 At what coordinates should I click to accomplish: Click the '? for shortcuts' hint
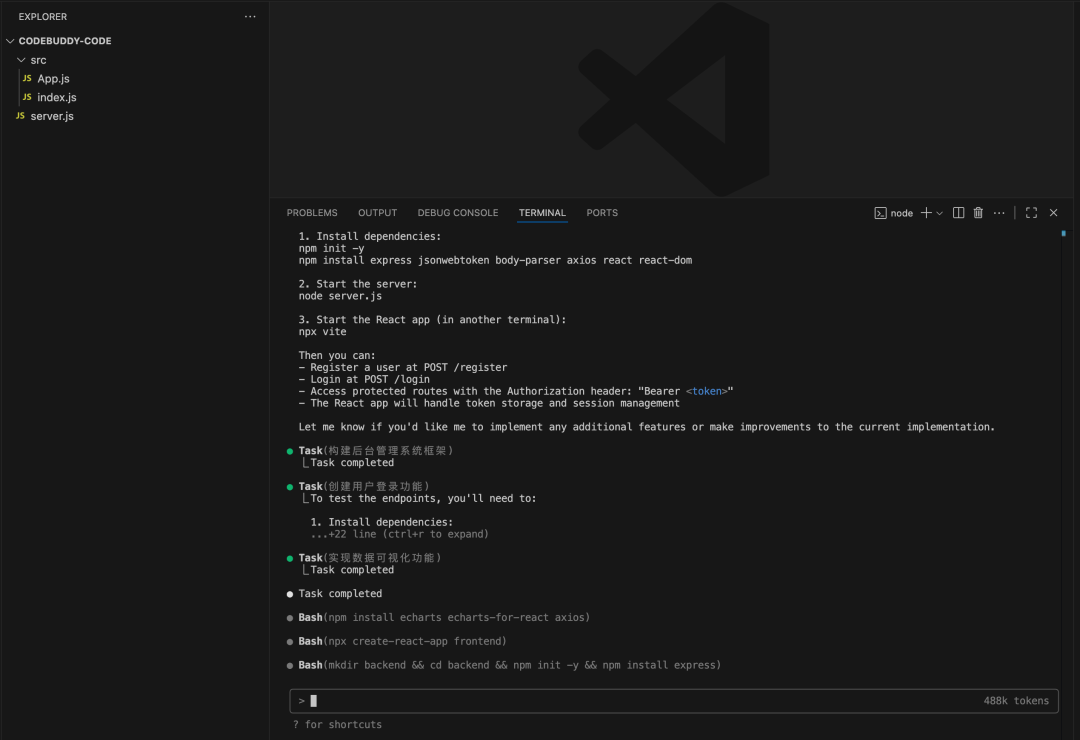337,725
